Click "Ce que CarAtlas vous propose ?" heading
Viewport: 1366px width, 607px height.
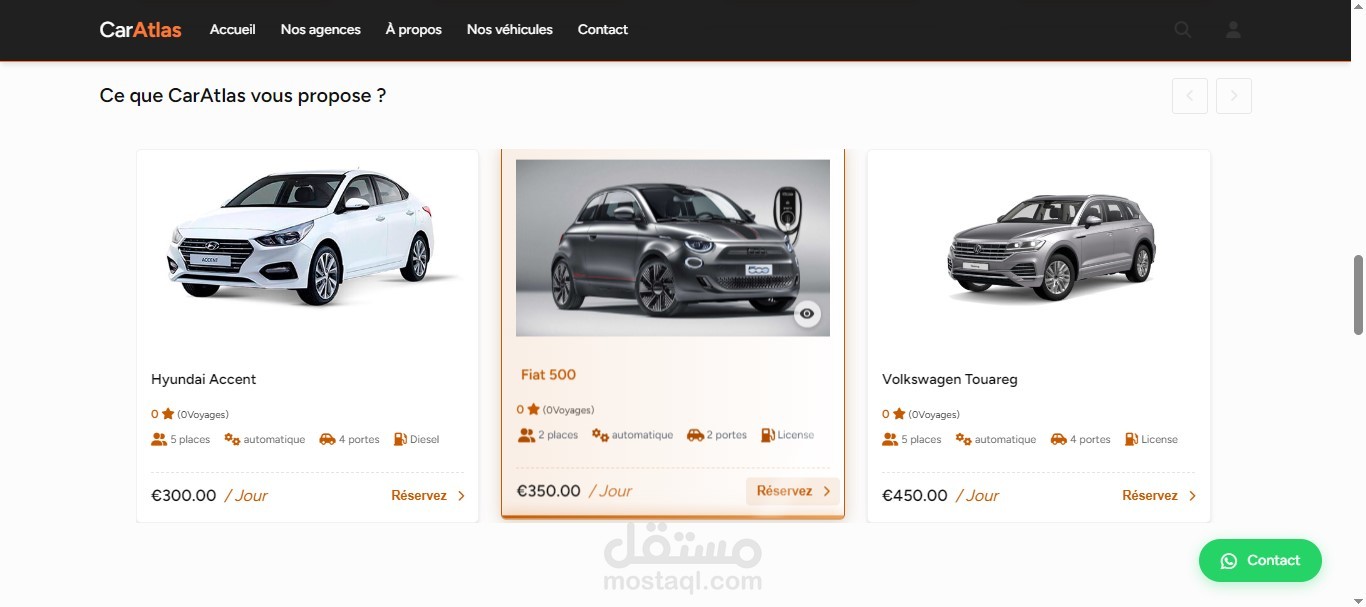(x=243, y=96)
